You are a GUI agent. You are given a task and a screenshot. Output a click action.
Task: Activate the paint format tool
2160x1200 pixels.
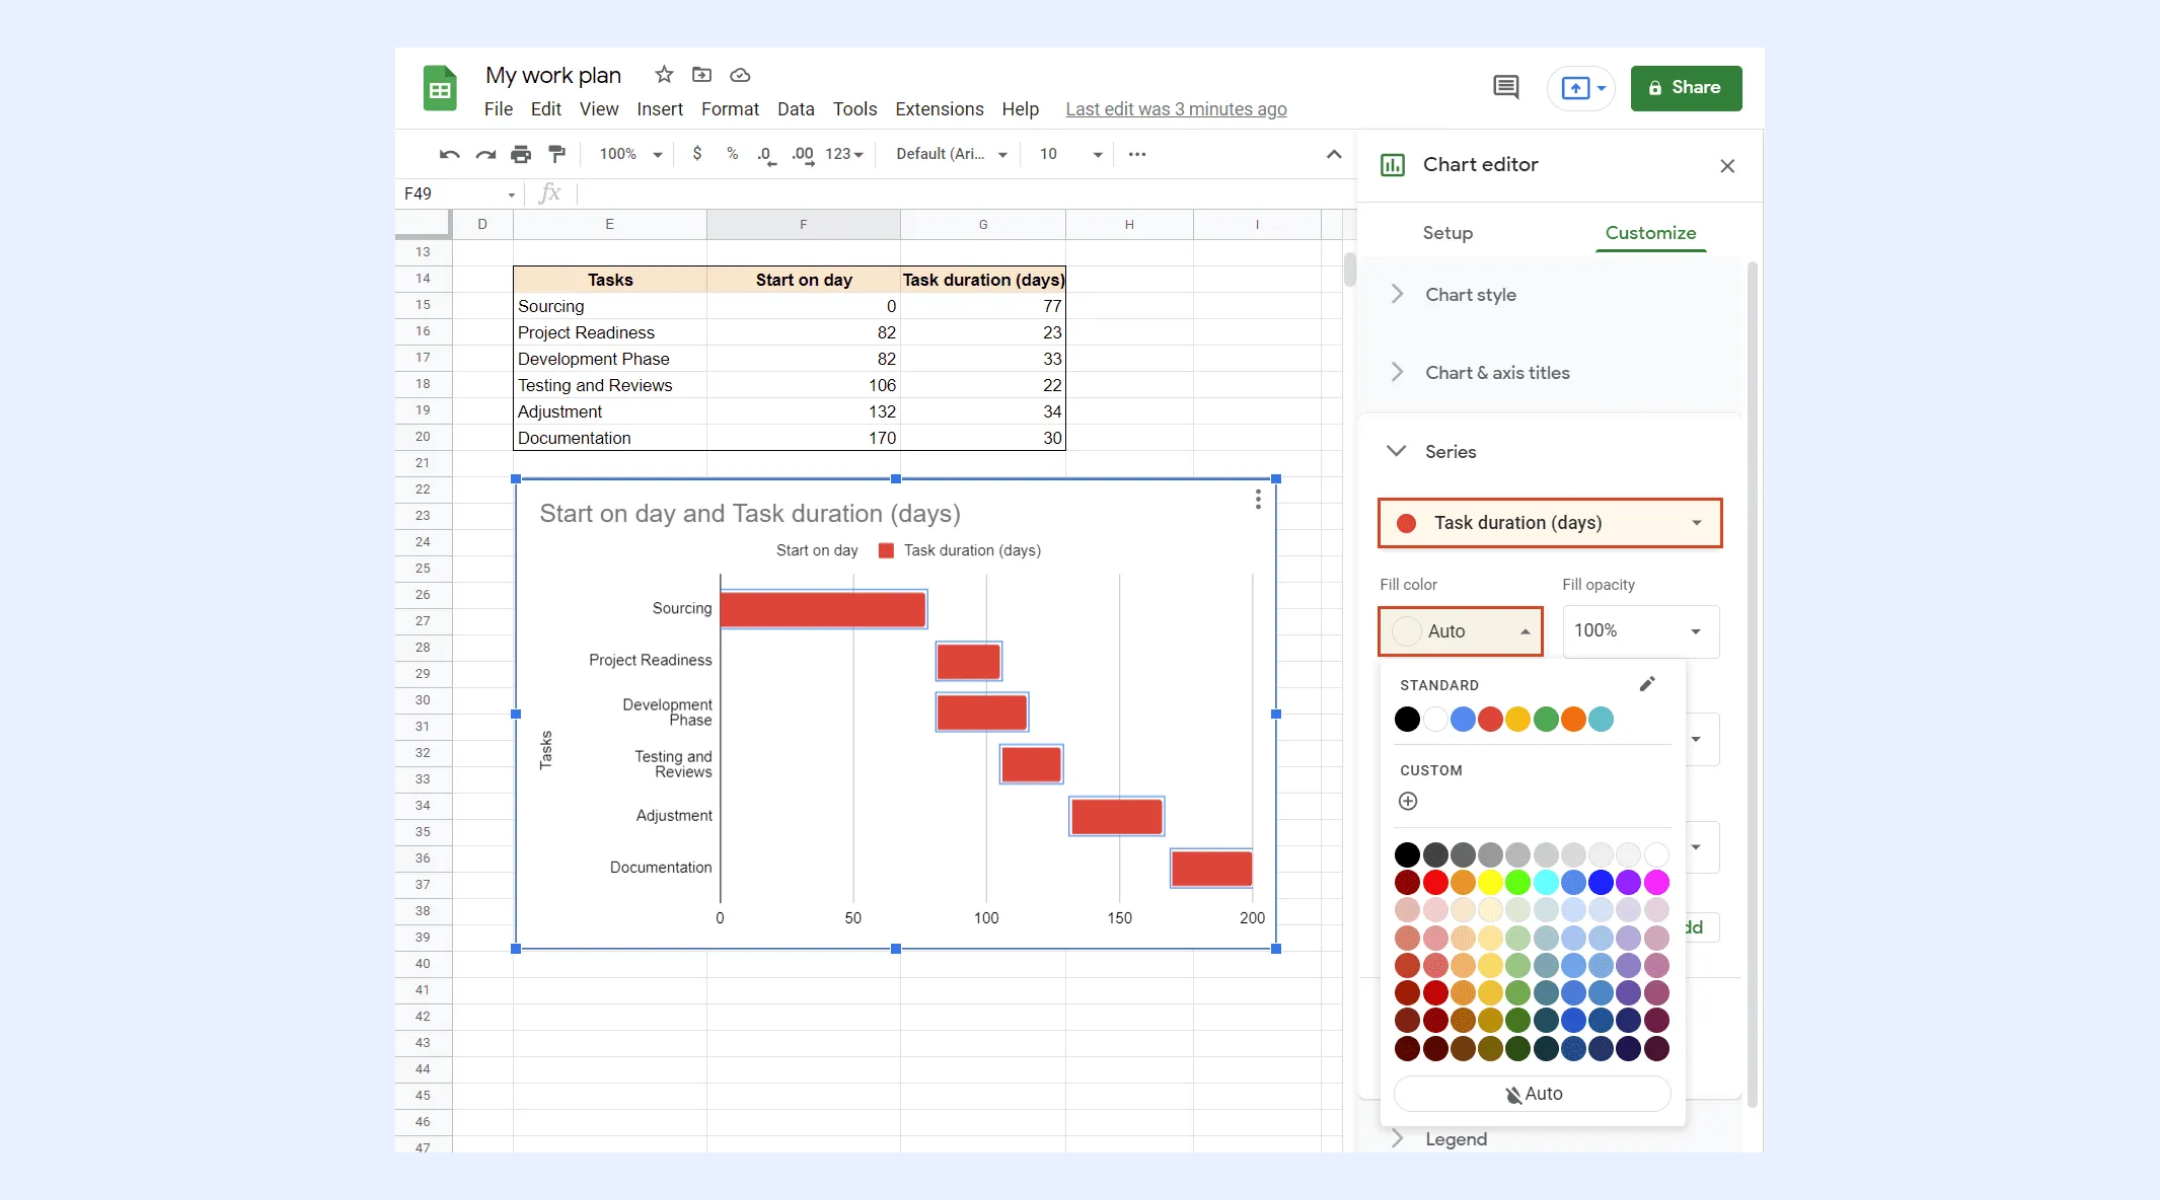point(557,154)
